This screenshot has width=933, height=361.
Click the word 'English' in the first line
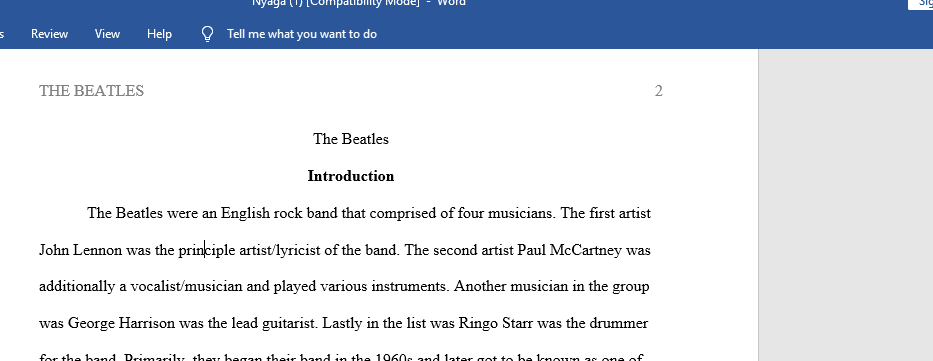click(x=245, y=213)
